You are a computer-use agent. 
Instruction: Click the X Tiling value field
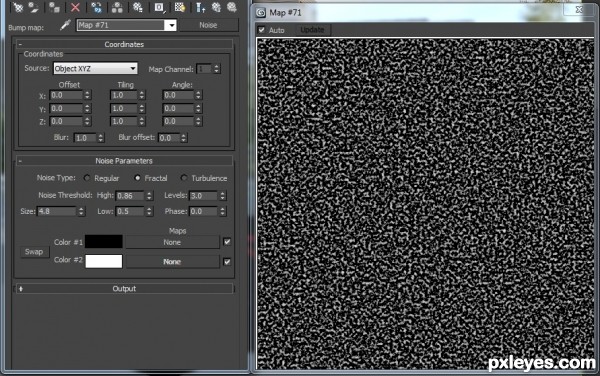124,95
